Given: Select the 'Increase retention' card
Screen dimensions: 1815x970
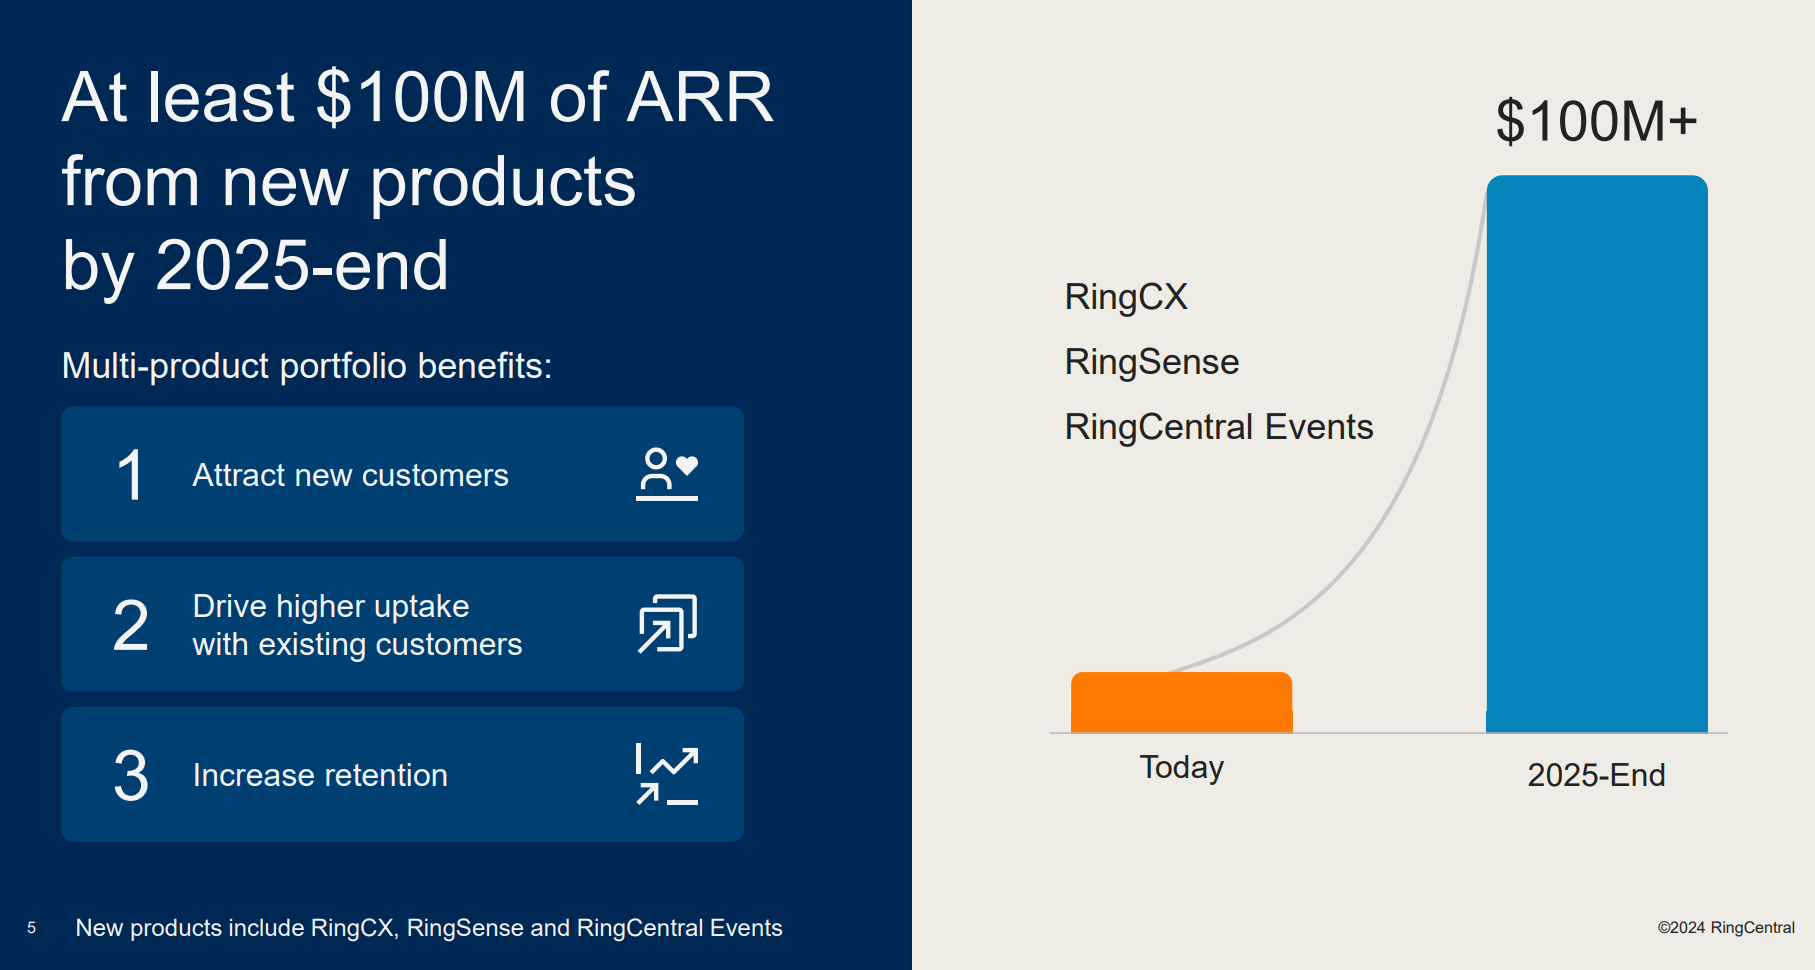Looking at the screenshot, I should pos(402,774).
